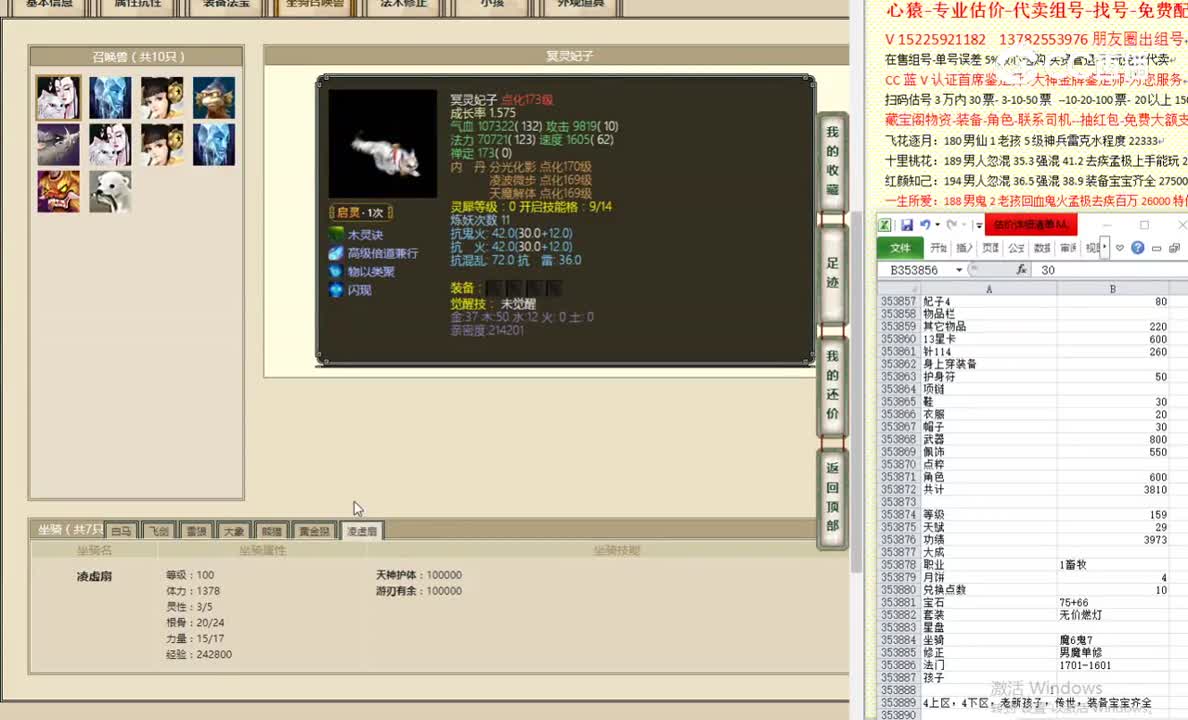Image resolution: width=1188 pixels, height=720 pixels.
Task: Select the white puppy pet thumbnail
Action: (x=110, y=190)
